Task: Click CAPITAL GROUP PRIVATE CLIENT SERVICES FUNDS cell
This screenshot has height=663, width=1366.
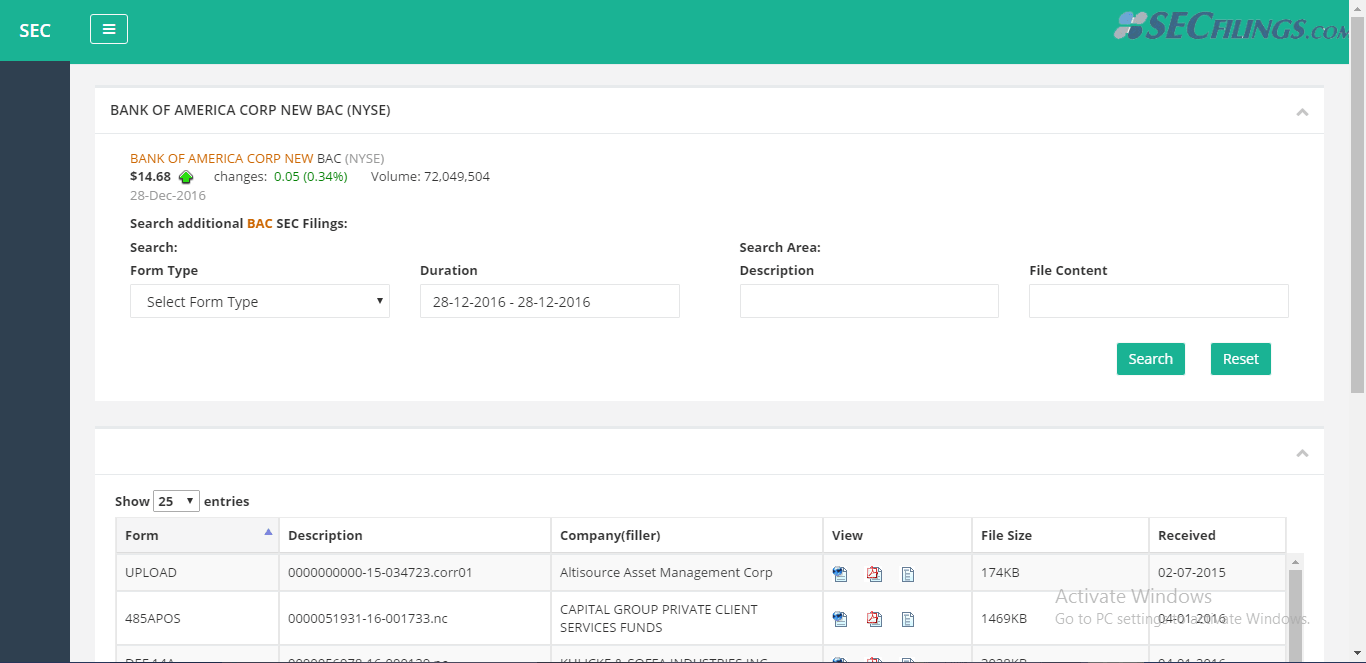Action: tap(687, 618)
